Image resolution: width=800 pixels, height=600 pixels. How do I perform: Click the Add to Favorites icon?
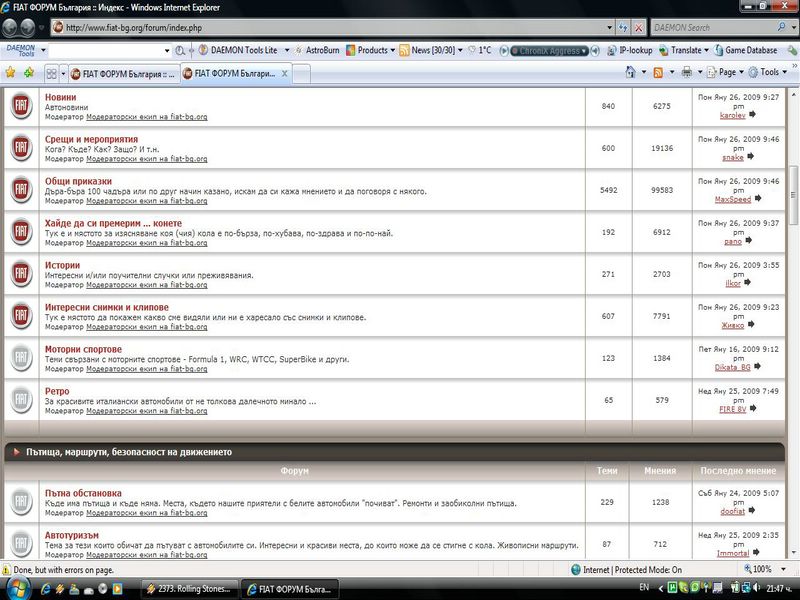click(29, 73)
